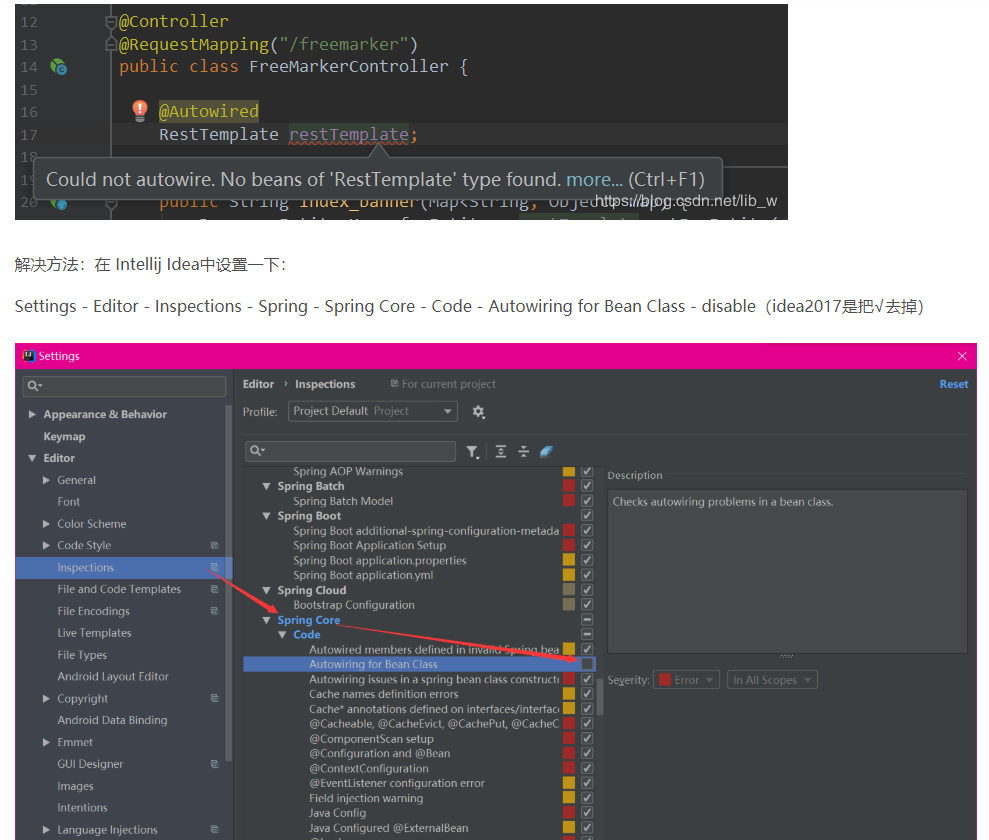Switch to the Editor breadcrumb in settings header

(257, 383)
